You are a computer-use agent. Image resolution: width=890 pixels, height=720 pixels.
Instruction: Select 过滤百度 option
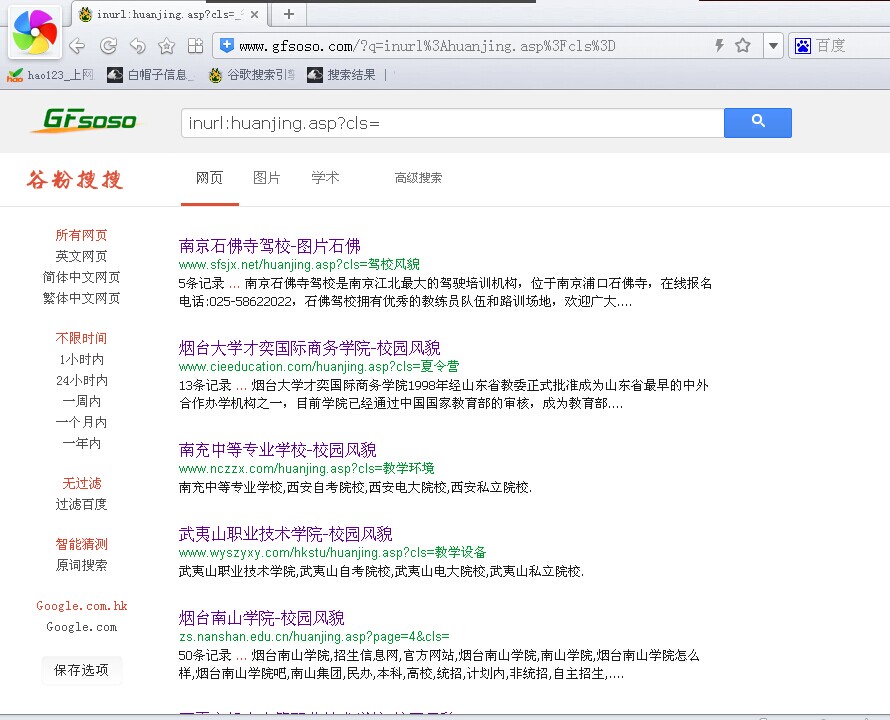81,504
